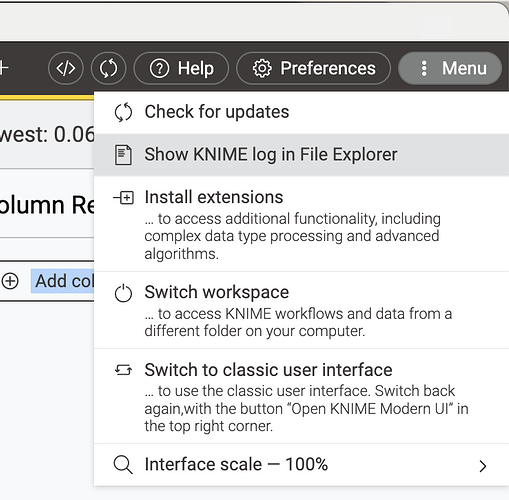Screen dimensions: 509x500
Task: Click the question mark icon in Help
Action: (x=159, y=68)
